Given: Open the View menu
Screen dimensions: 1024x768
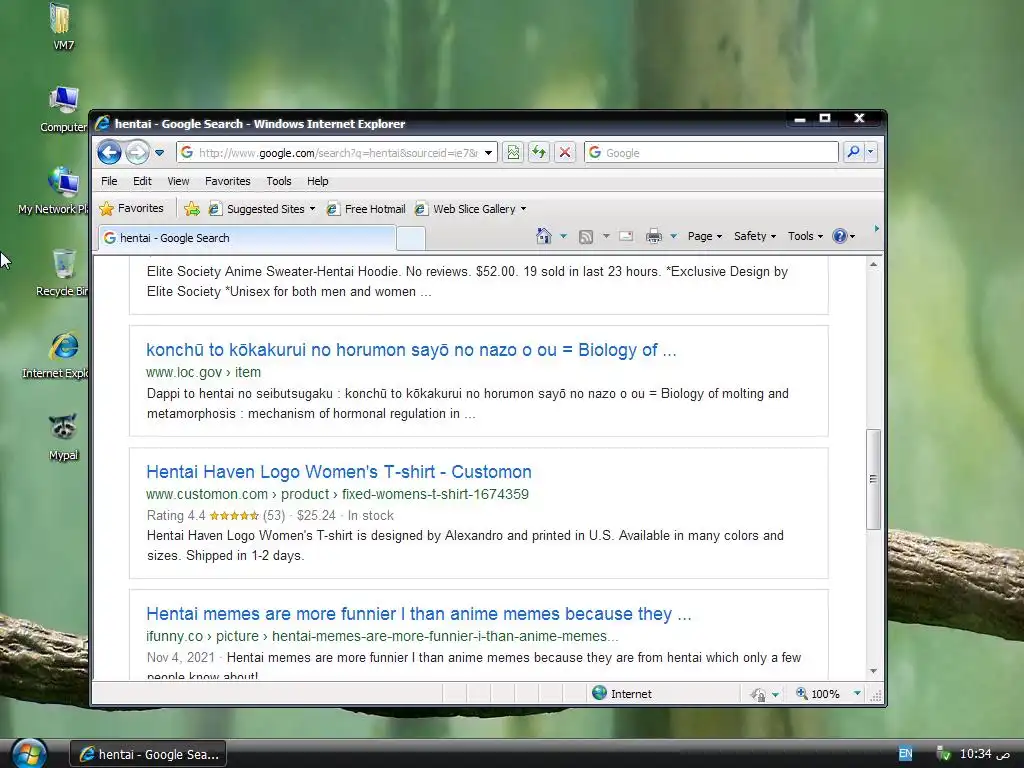Looking at the screenshot, I should tap(178, 181).
